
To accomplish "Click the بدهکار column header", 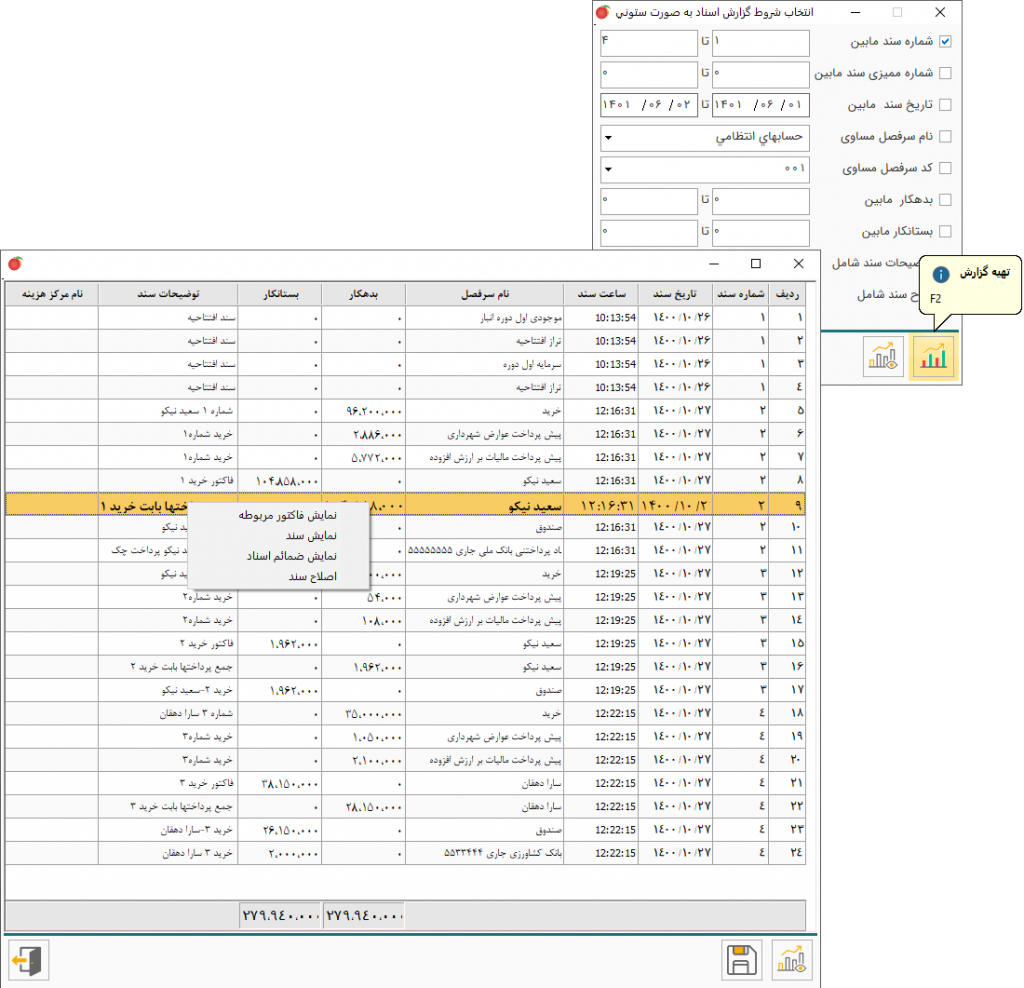I will pos(365,294).
